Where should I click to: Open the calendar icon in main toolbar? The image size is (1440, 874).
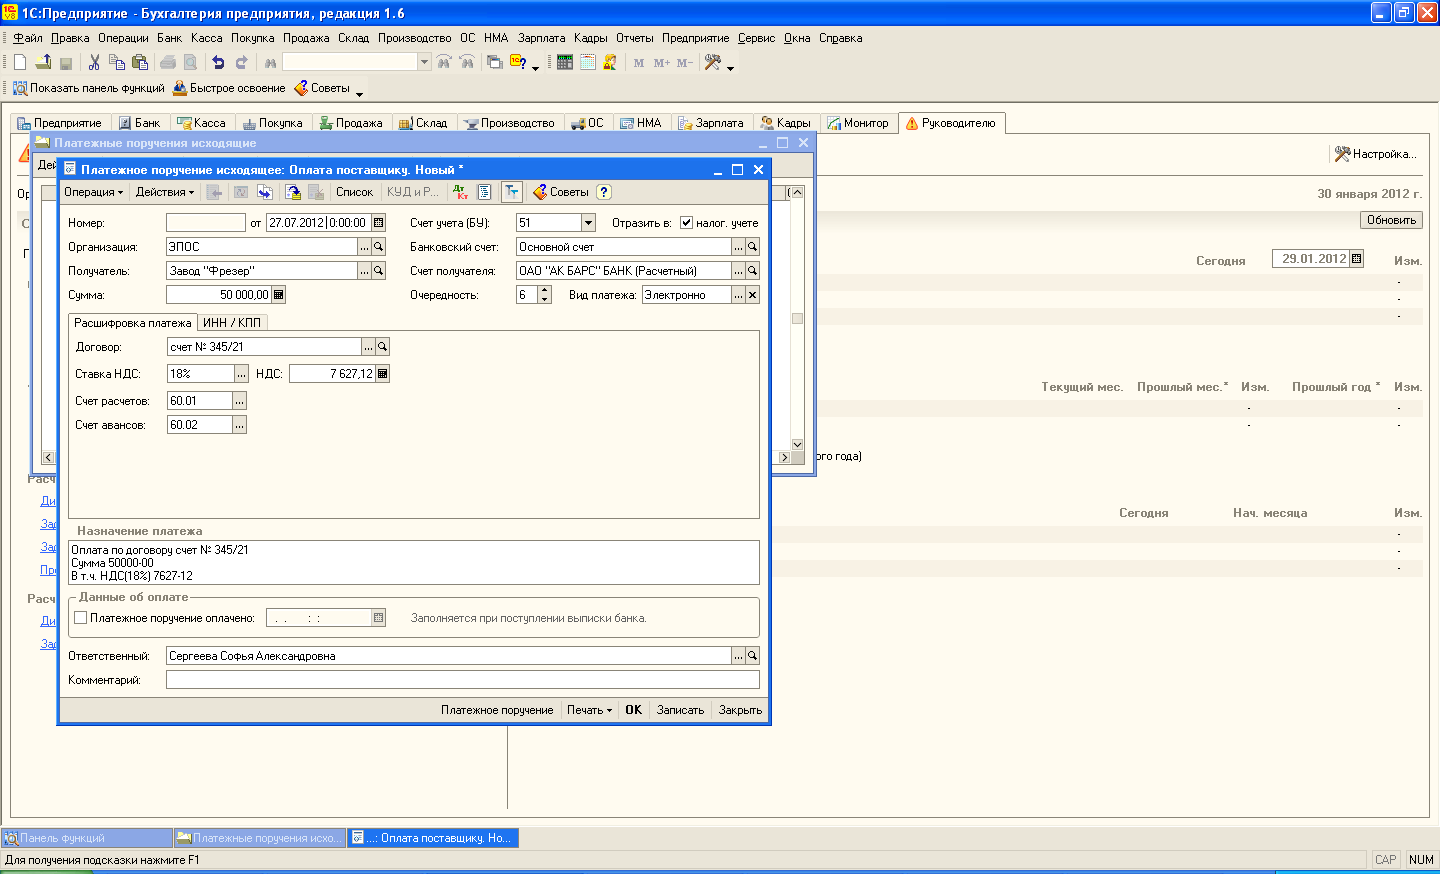click(588, 62)
